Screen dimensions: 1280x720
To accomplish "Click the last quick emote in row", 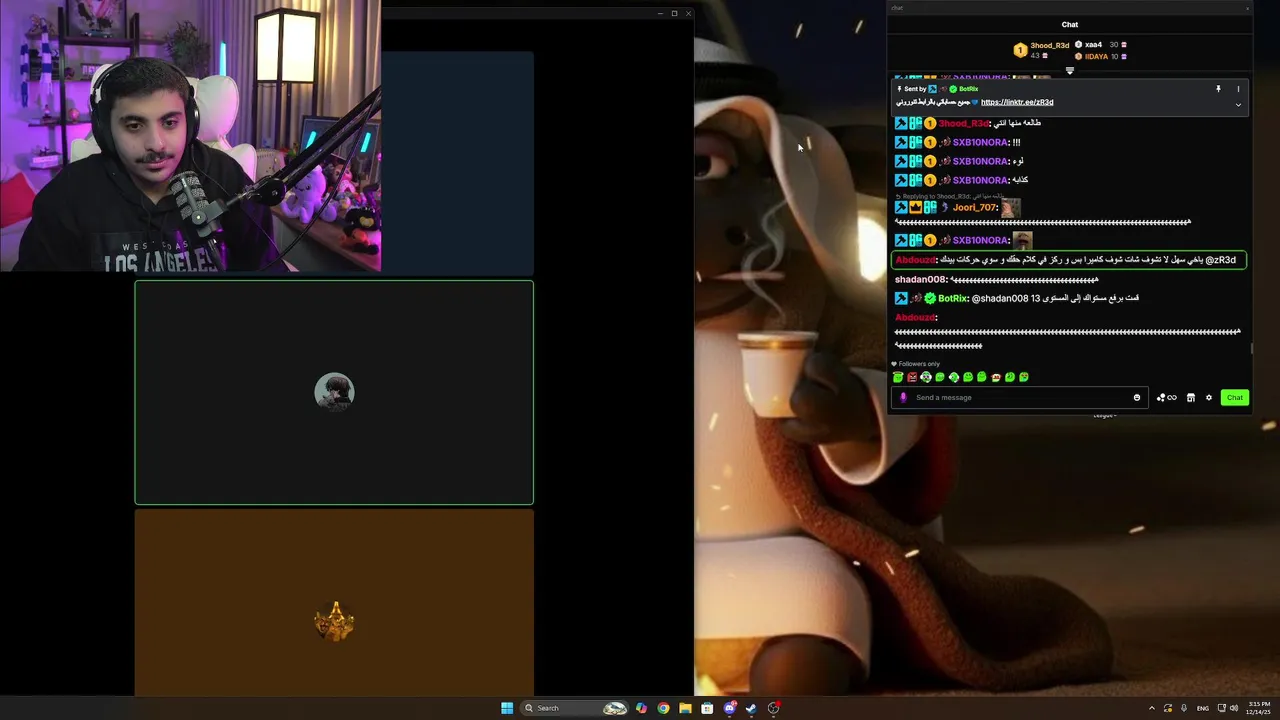I will [x=1024, y=377].
